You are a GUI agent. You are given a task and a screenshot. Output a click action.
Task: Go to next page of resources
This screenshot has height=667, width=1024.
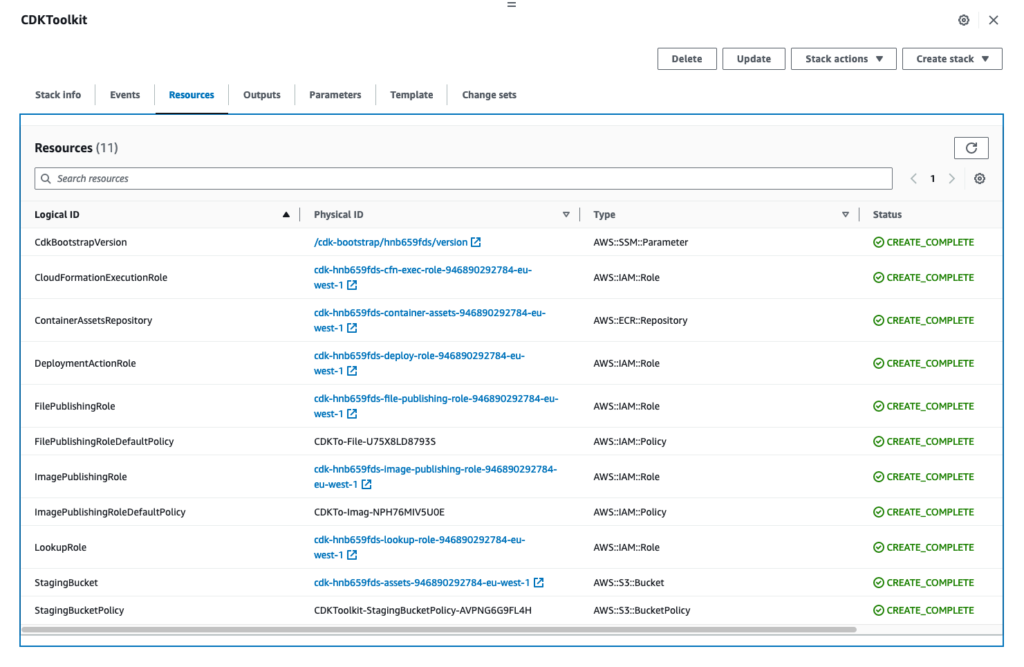click(951, 179)
